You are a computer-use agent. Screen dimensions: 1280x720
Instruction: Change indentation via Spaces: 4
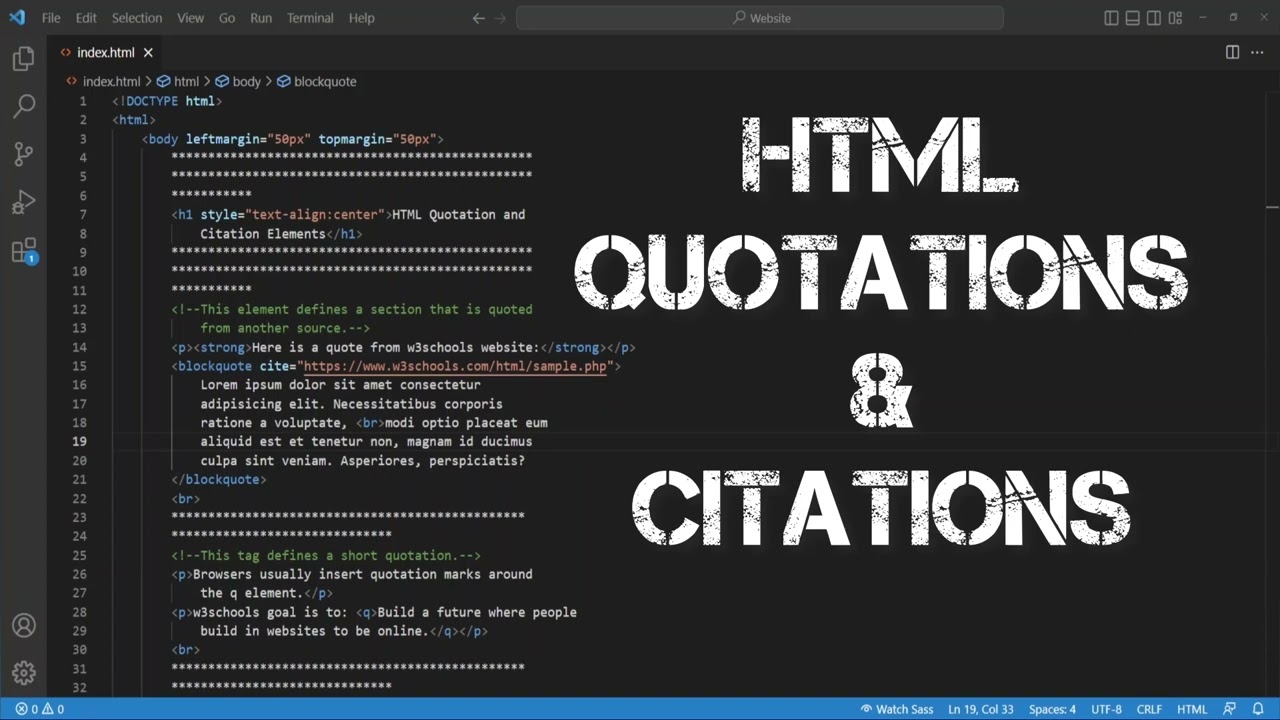[1052, 709]
